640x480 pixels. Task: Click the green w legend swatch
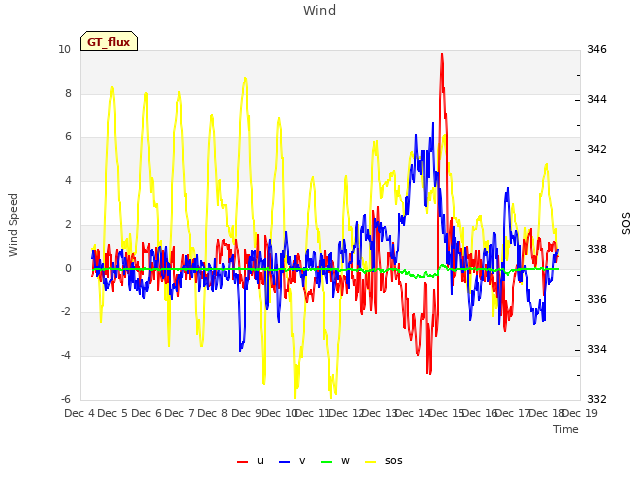[x=327, y=462]
